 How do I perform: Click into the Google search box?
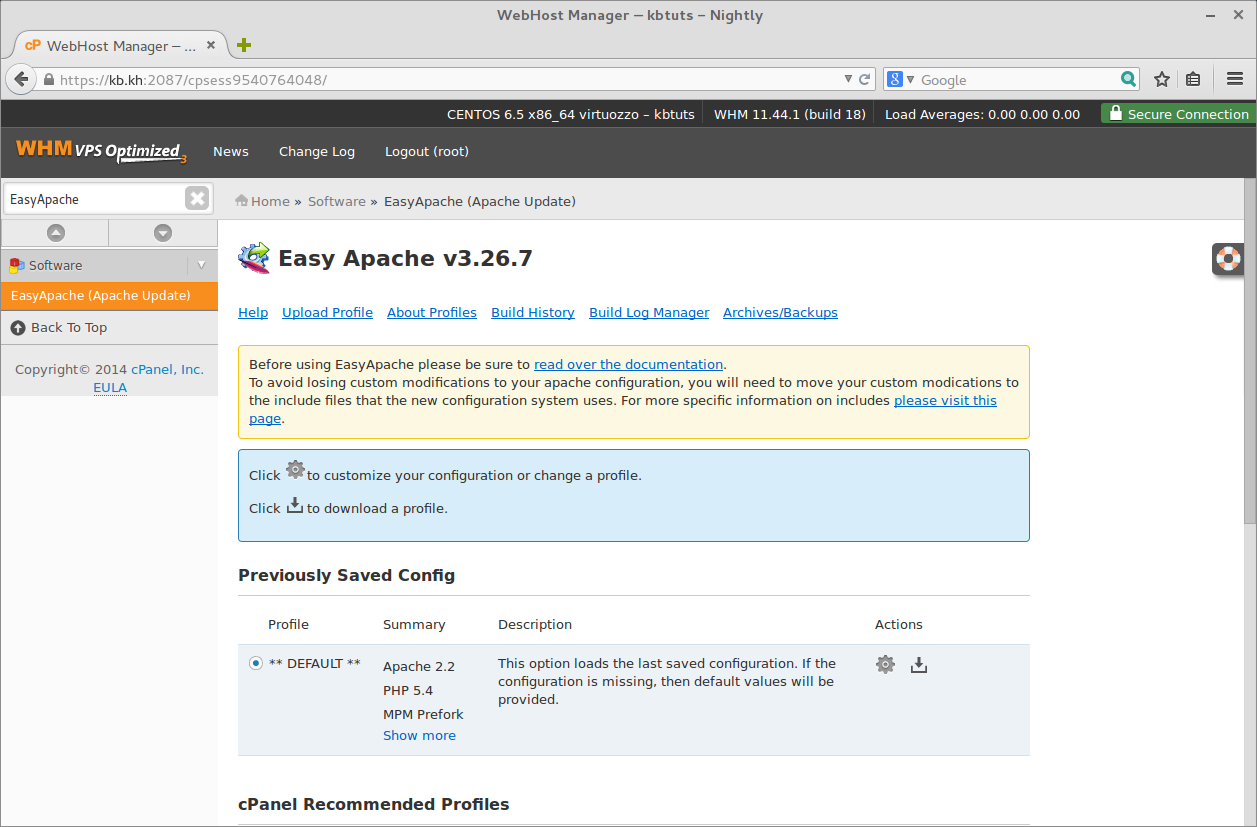(1018, 80)
